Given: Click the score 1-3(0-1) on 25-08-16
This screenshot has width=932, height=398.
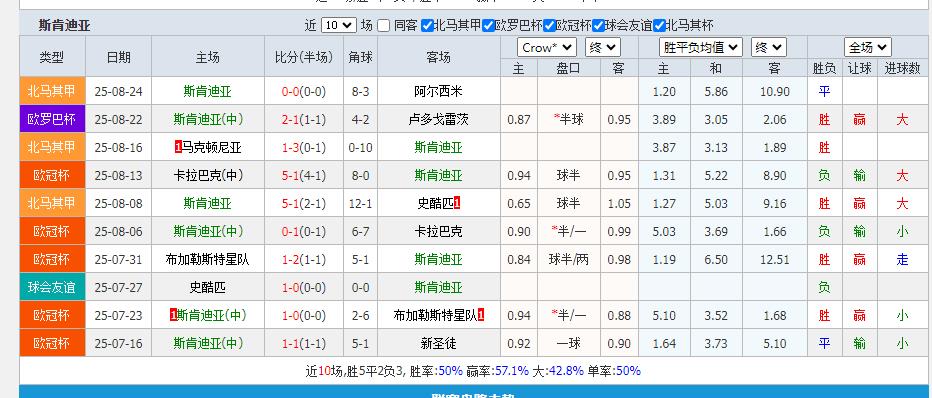Looking at the screenshot, I should click(x=304, y=147).
